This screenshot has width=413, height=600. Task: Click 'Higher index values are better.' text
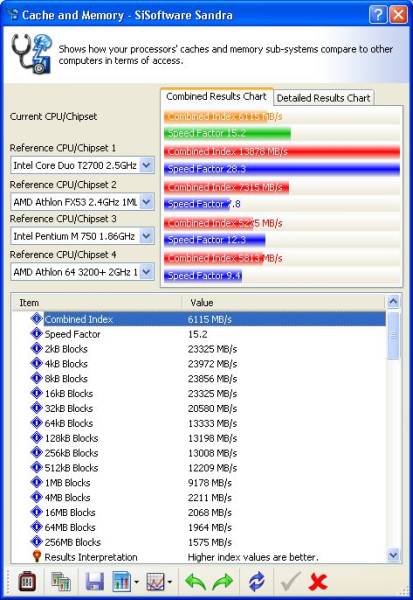point(253,557)
